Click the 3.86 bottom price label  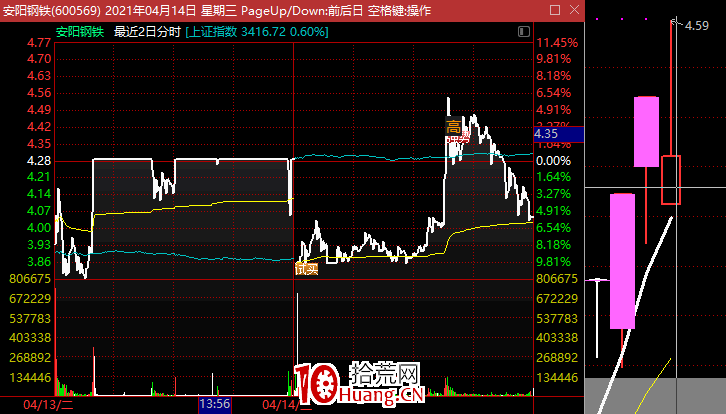pos(39,262)
